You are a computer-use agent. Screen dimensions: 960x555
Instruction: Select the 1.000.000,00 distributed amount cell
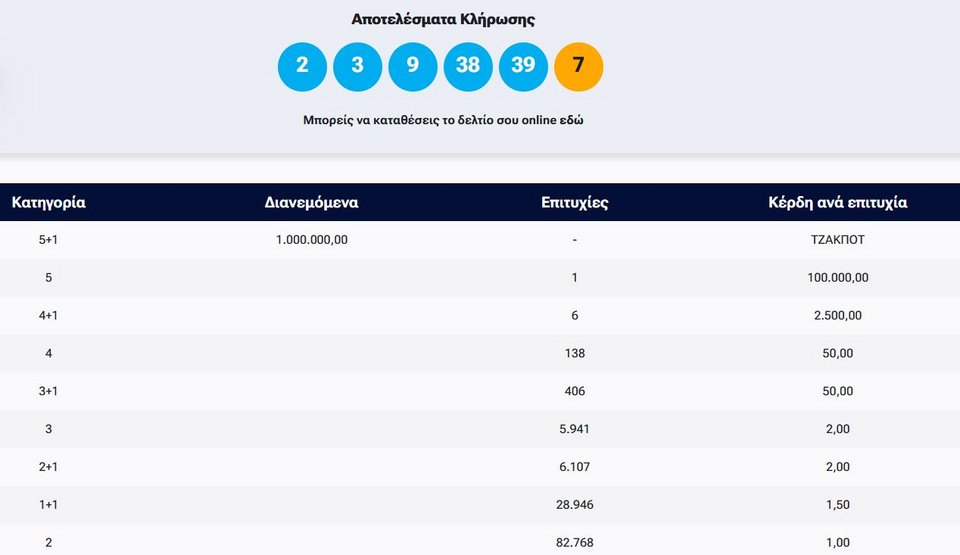click(311, 240)
